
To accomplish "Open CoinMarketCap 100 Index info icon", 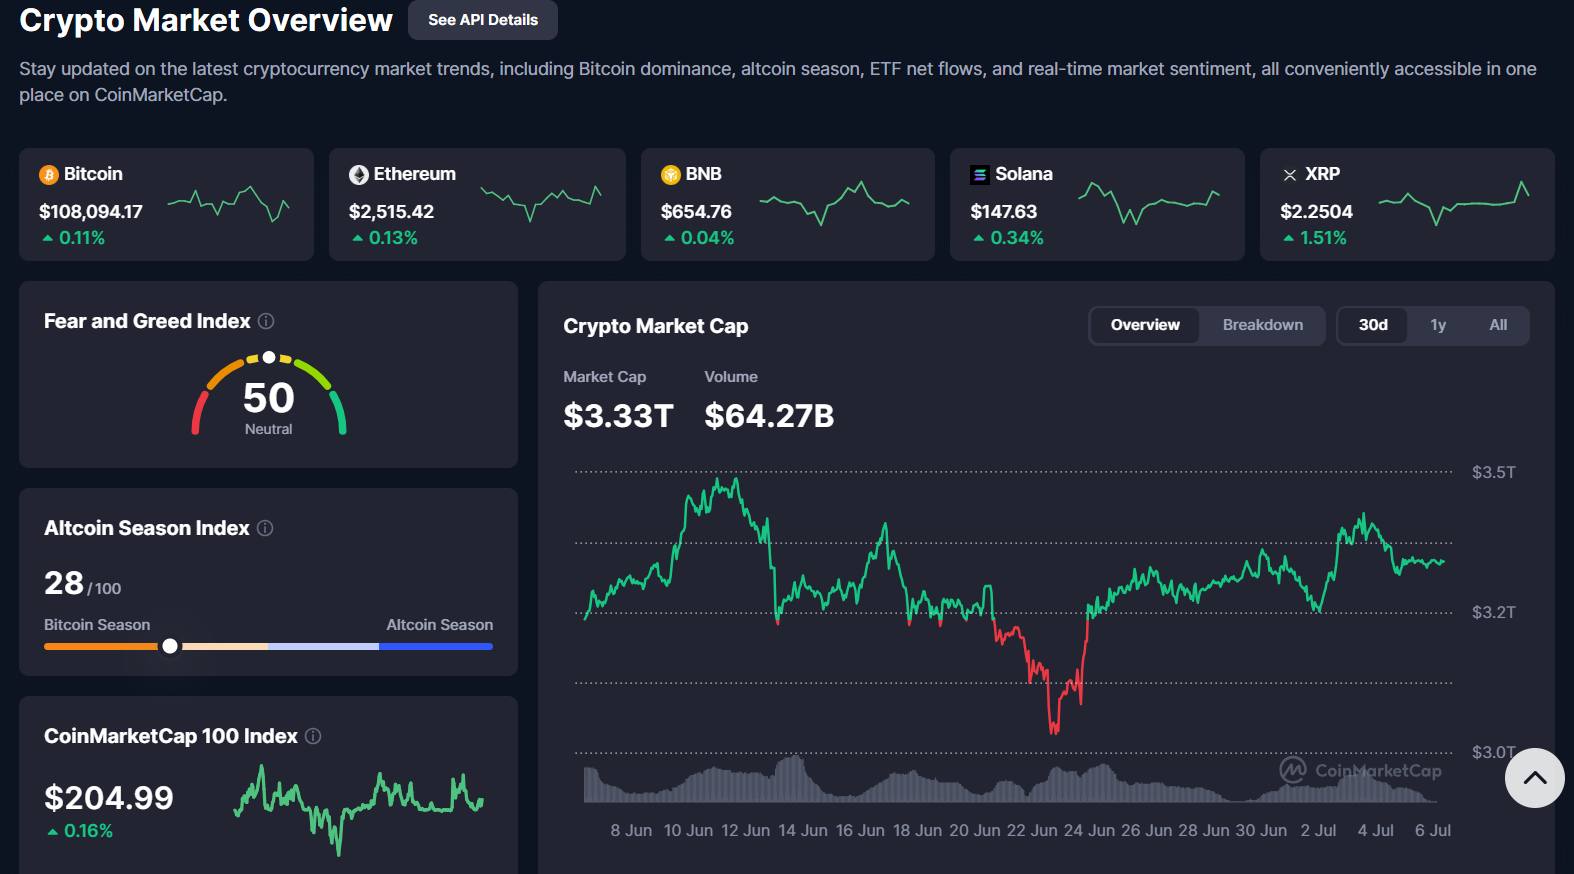I will (x=313, y=736).
